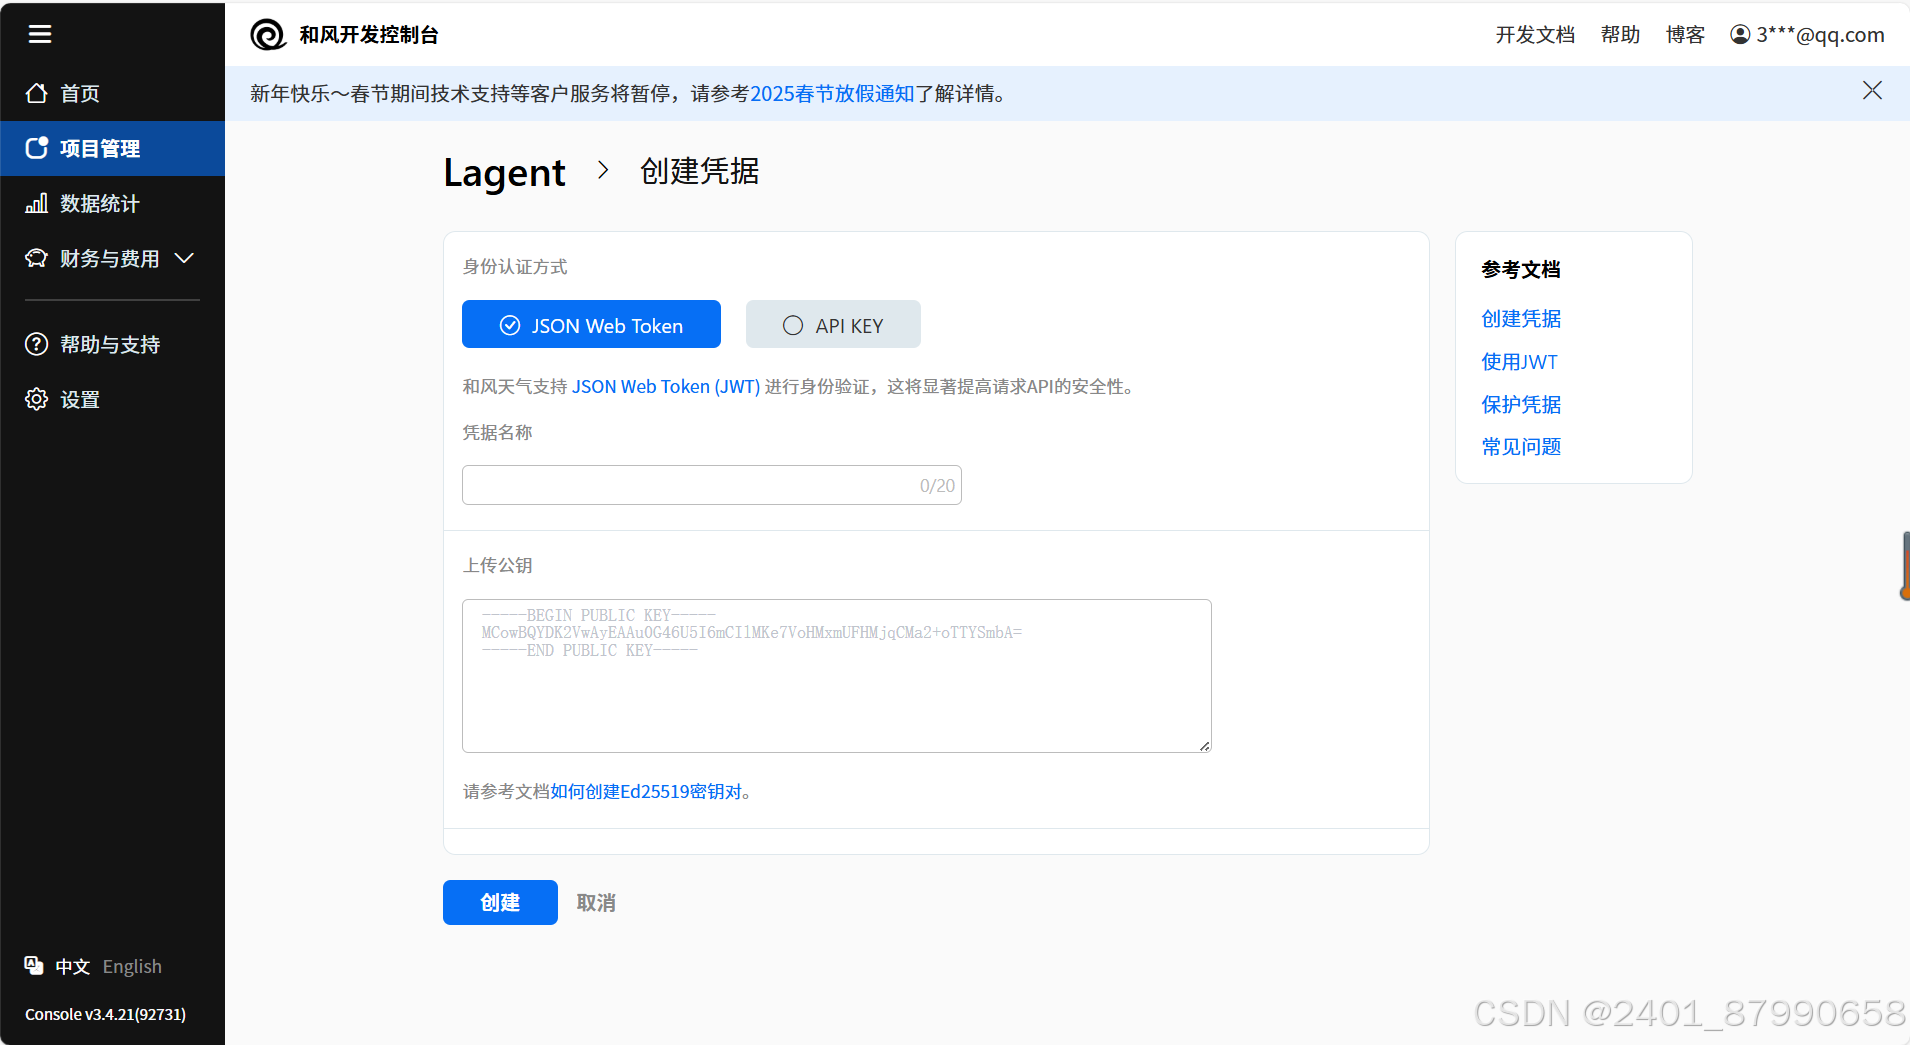Open 常见问题 reference document
Image resolution: width=1910 pixels, height=1045 pixels.
click(1521, 446)
